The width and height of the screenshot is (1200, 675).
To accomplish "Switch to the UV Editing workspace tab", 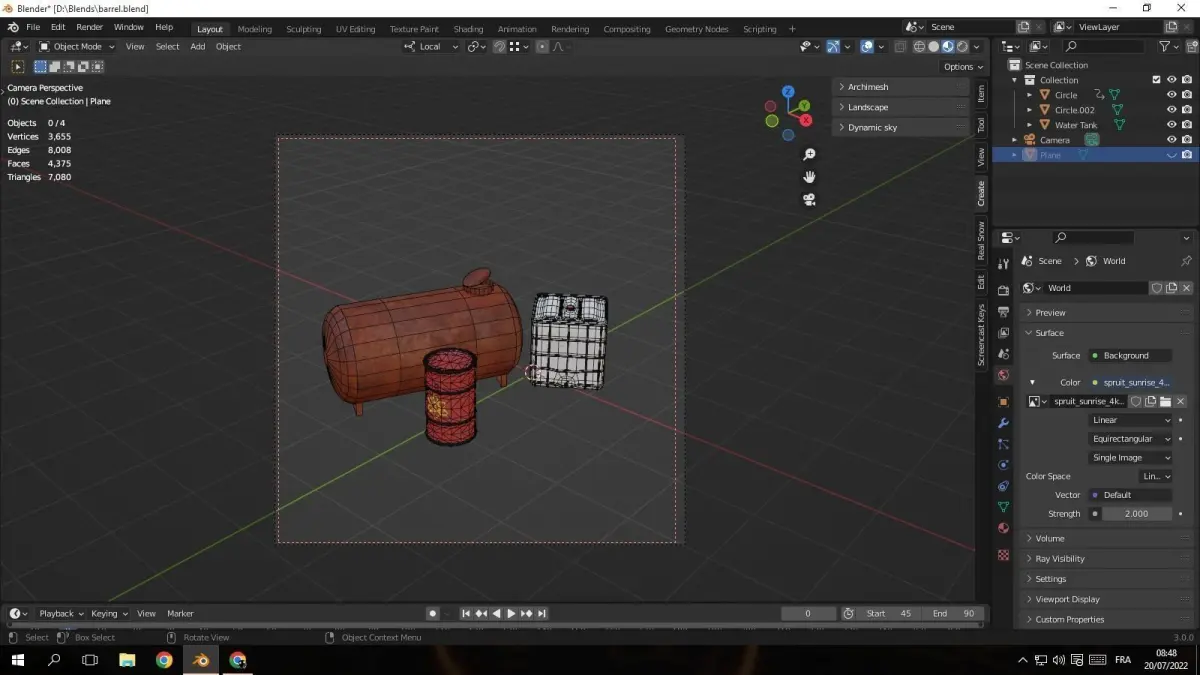I will click(x=355, y=29).
